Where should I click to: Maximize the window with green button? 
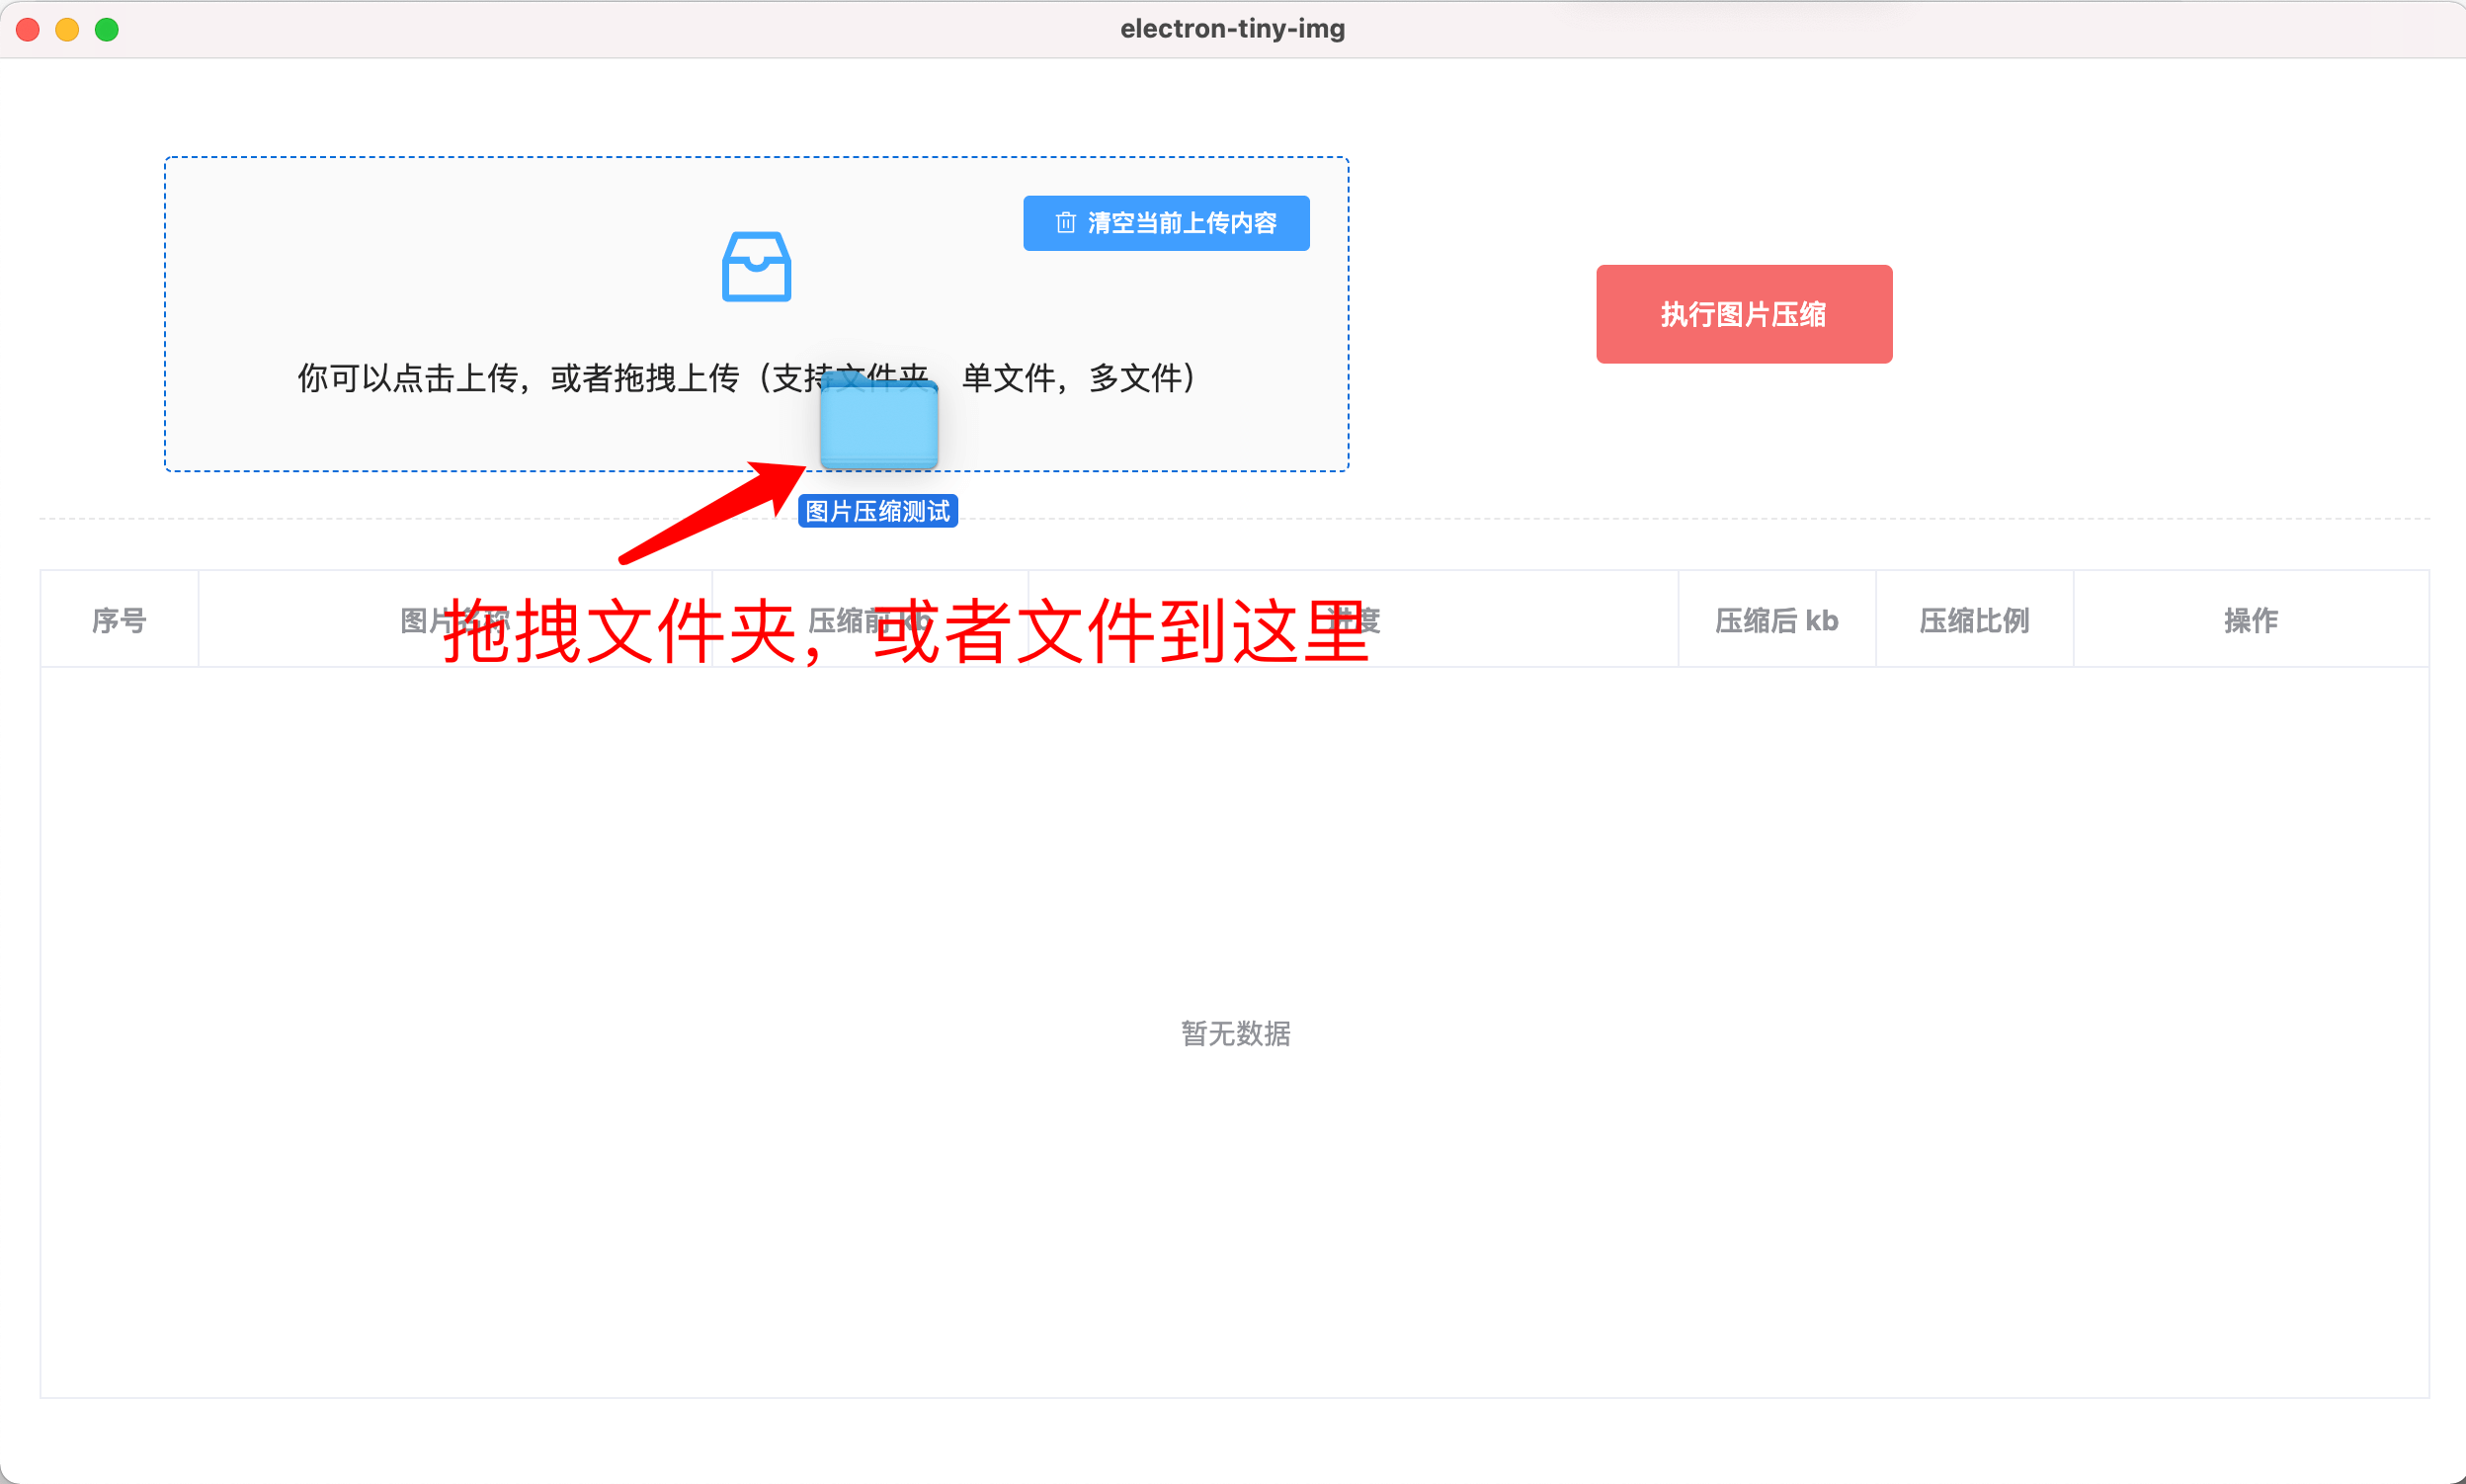[x=107, y=30]
